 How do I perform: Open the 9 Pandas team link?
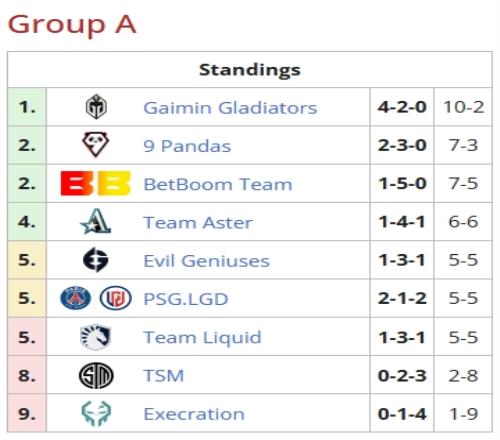click(187, 146)
